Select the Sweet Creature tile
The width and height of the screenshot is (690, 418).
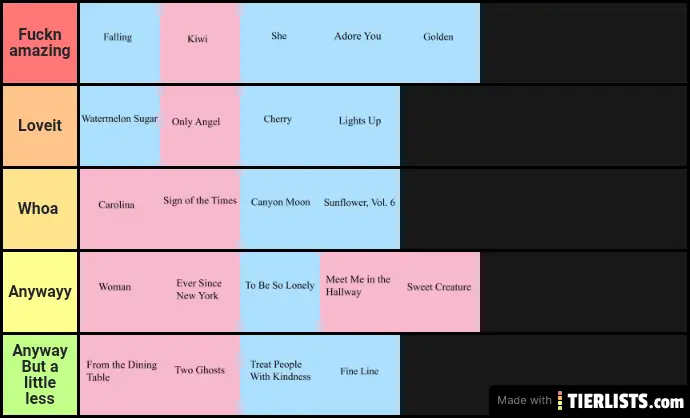pos(440,292)
